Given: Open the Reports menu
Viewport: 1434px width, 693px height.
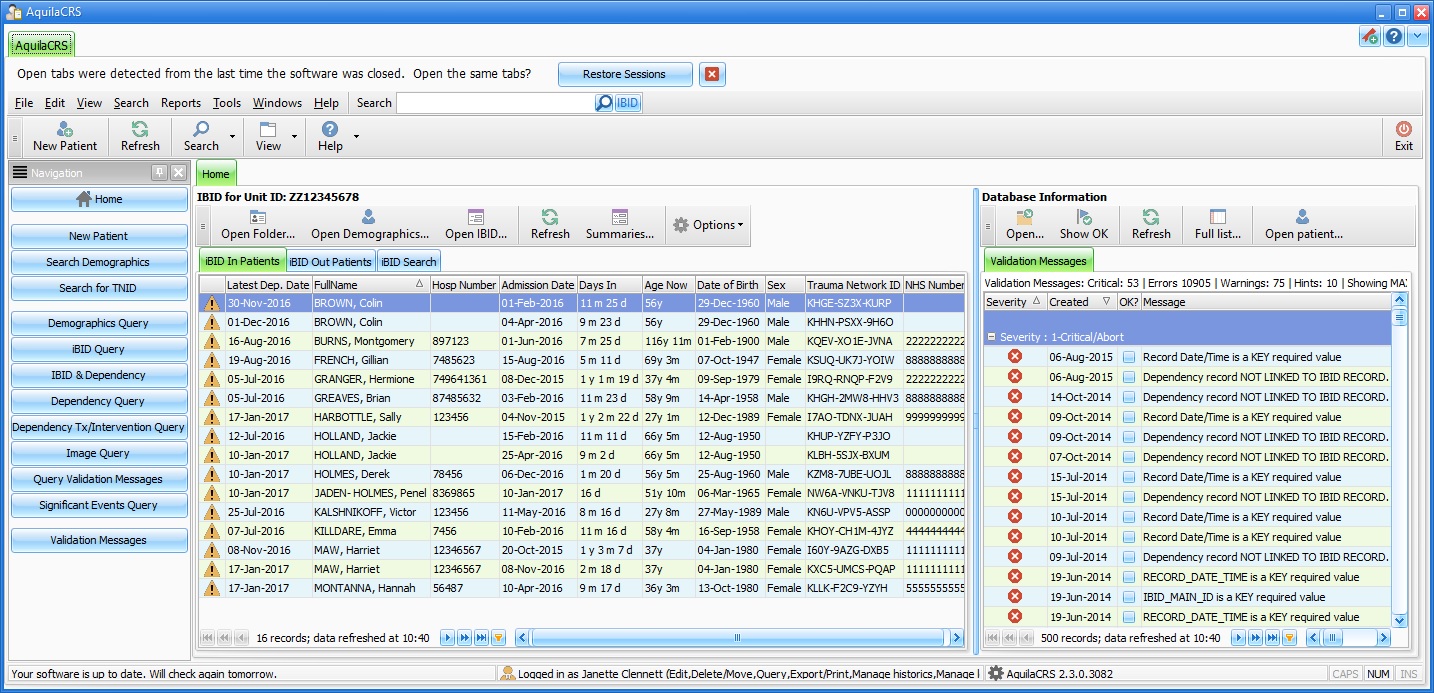Looking at the screenshot, I should tap(180, 103).
